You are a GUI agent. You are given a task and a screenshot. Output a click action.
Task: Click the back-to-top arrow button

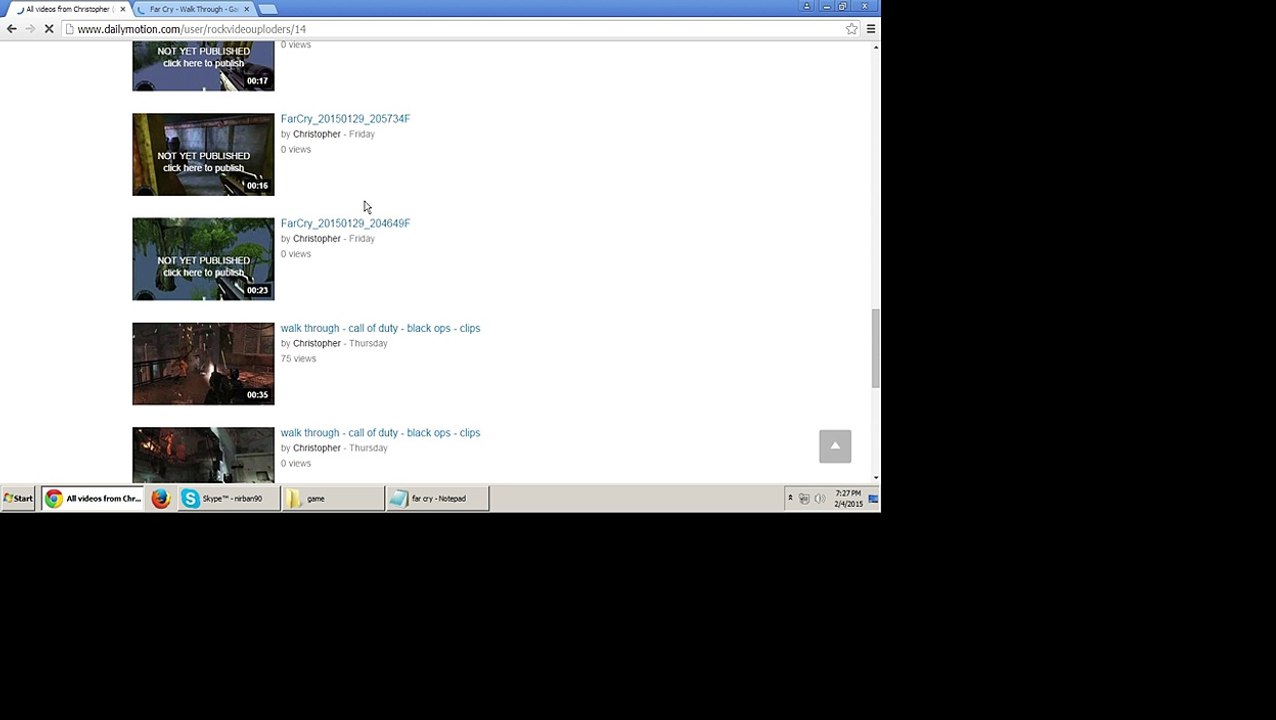pyautogui.click(x=835, y=446)
